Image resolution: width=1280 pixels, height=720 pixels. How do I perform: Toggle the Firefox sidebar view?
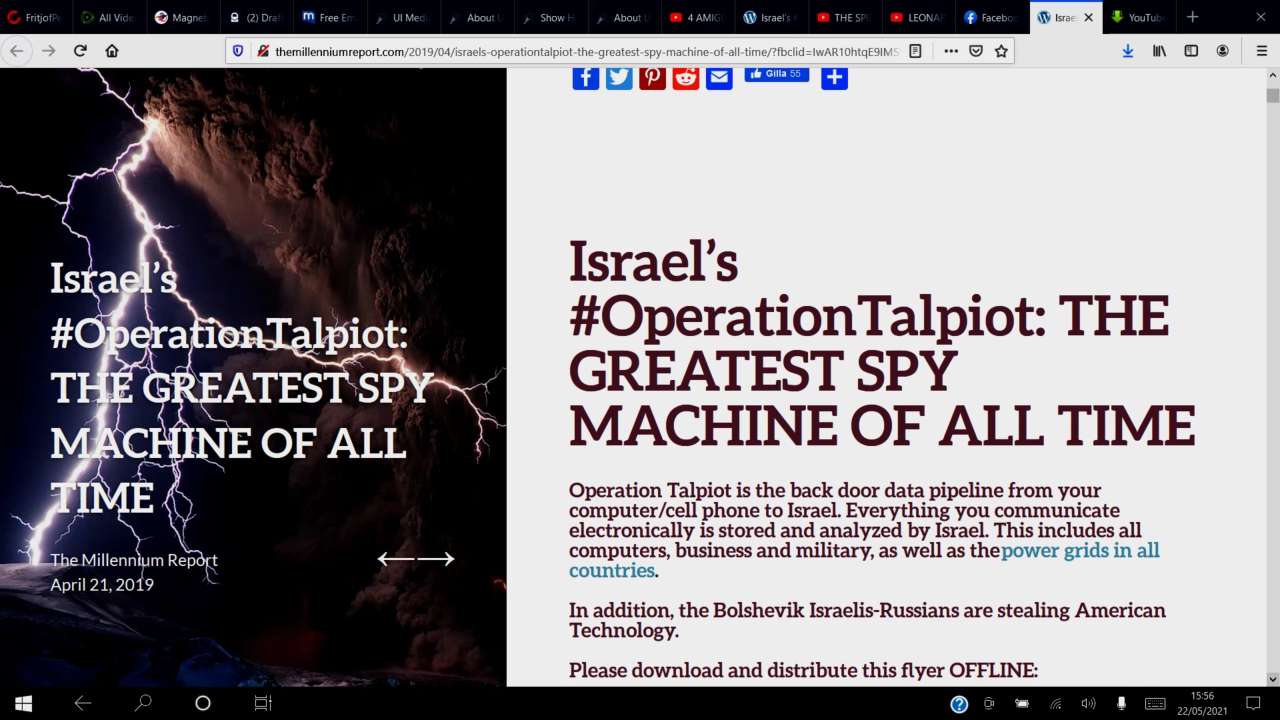[1191, 51]
